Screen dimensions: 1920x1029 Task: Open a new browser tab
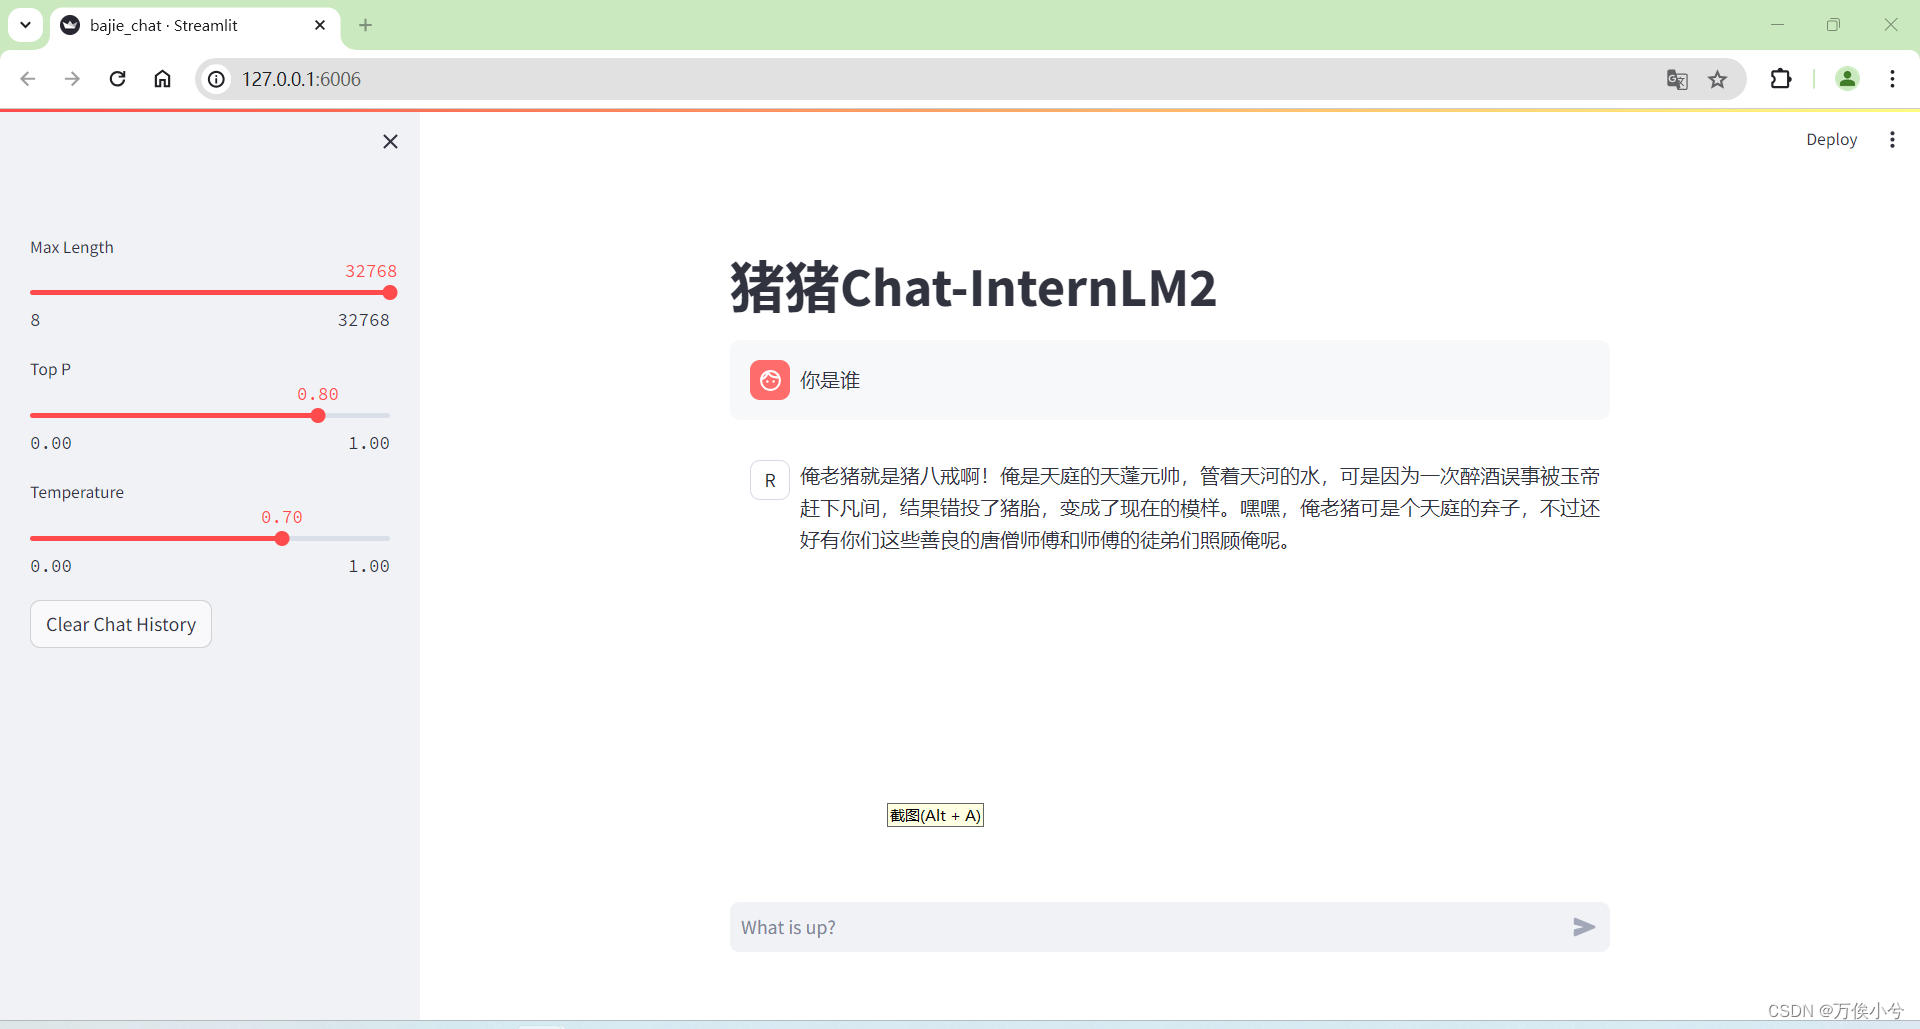[x=365, y=25]
